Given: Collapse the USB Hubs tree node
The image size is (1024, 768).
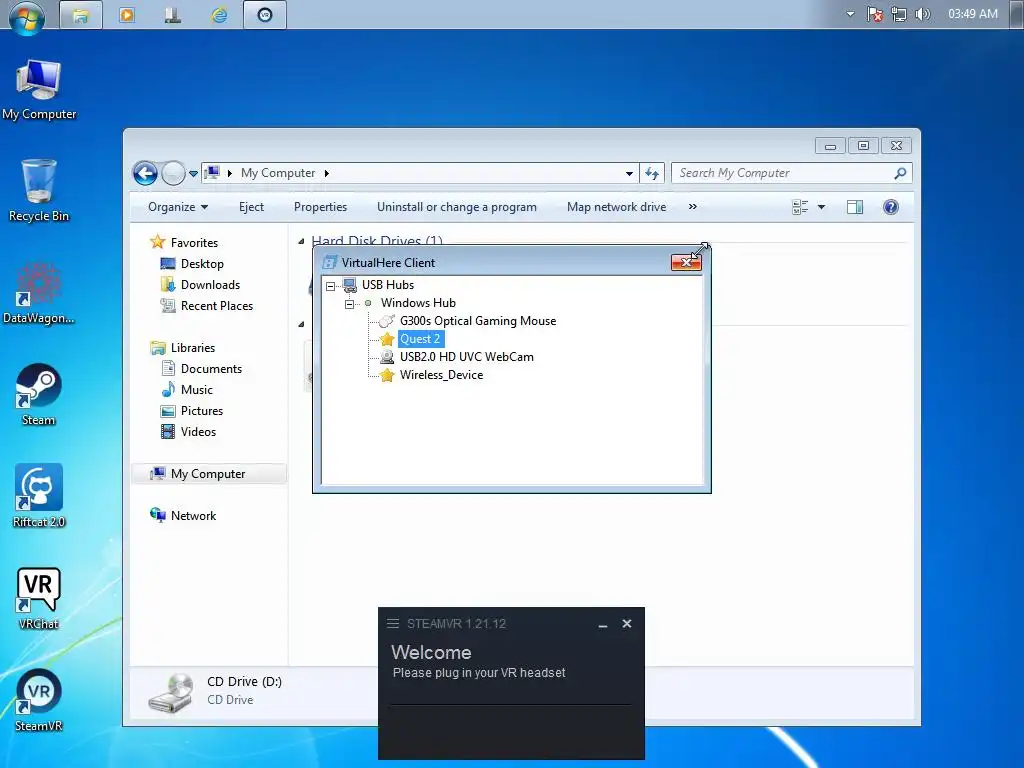Looking at the screenshot, I should (x=330, y=286).
